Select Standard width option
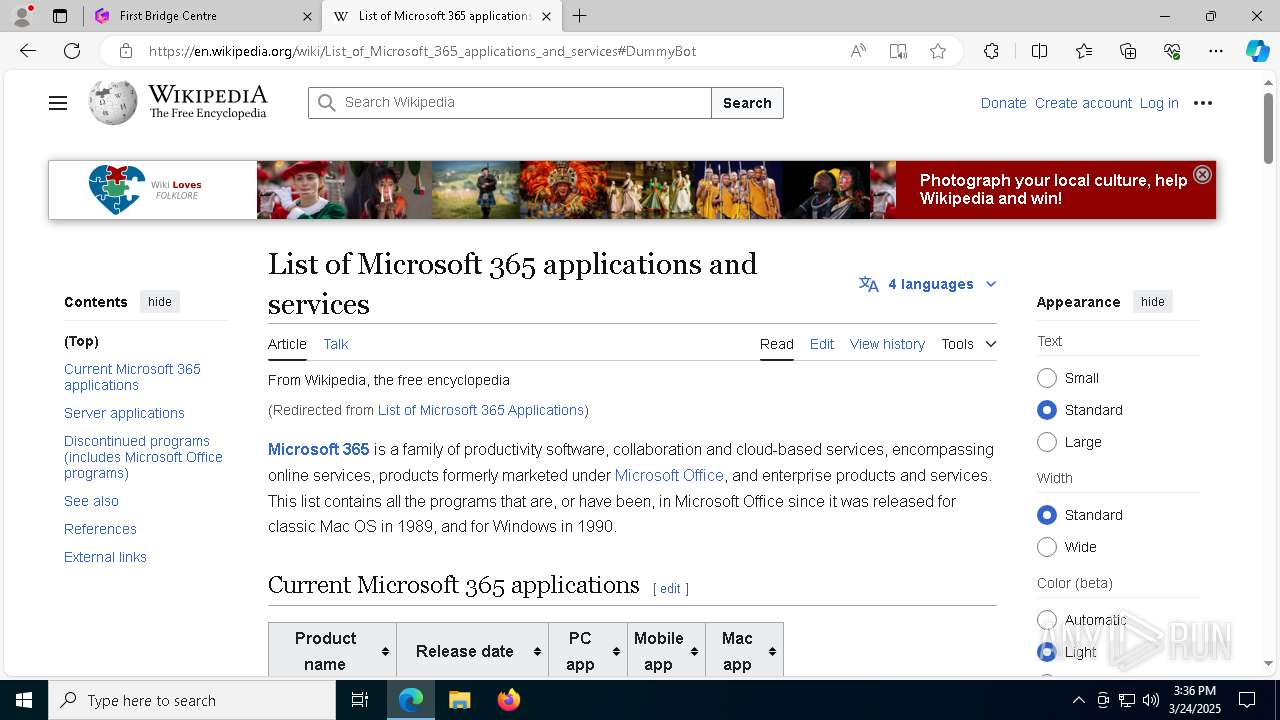Image resolution: width=1280 pixels, height=720 pixels. [x=1047, y=515]
